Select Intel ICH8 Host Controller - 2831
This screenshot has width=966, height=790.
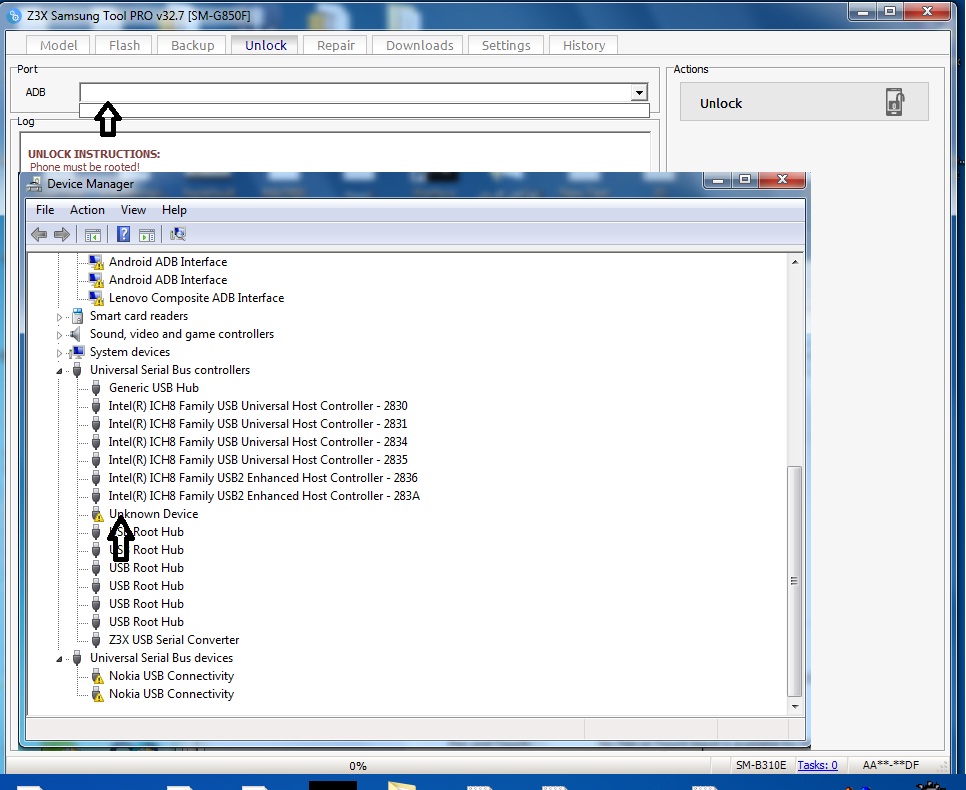(x=258, y=423)
